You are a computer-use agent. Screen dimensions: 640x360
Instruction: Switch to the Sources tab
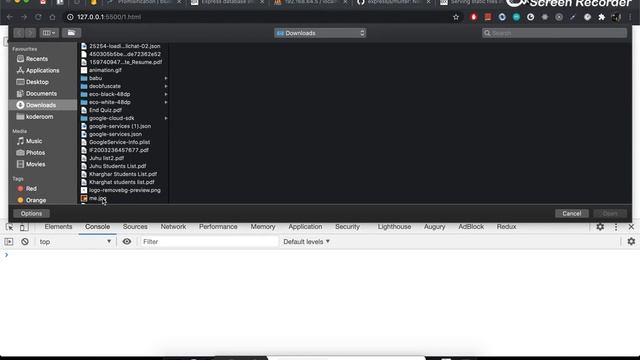[135, 227]
